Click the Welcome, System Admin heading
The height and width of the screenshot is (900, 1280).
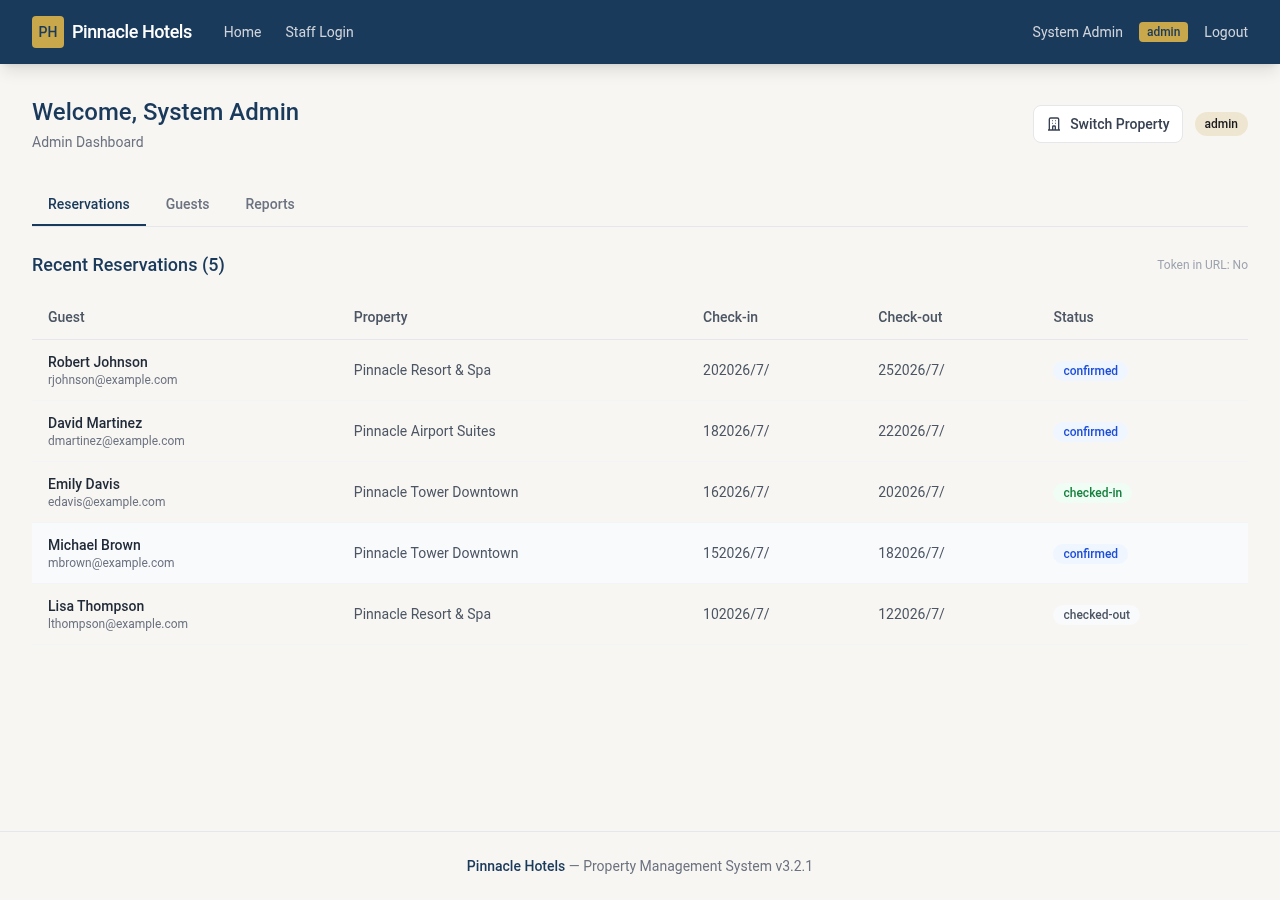[x=165, y=112]
